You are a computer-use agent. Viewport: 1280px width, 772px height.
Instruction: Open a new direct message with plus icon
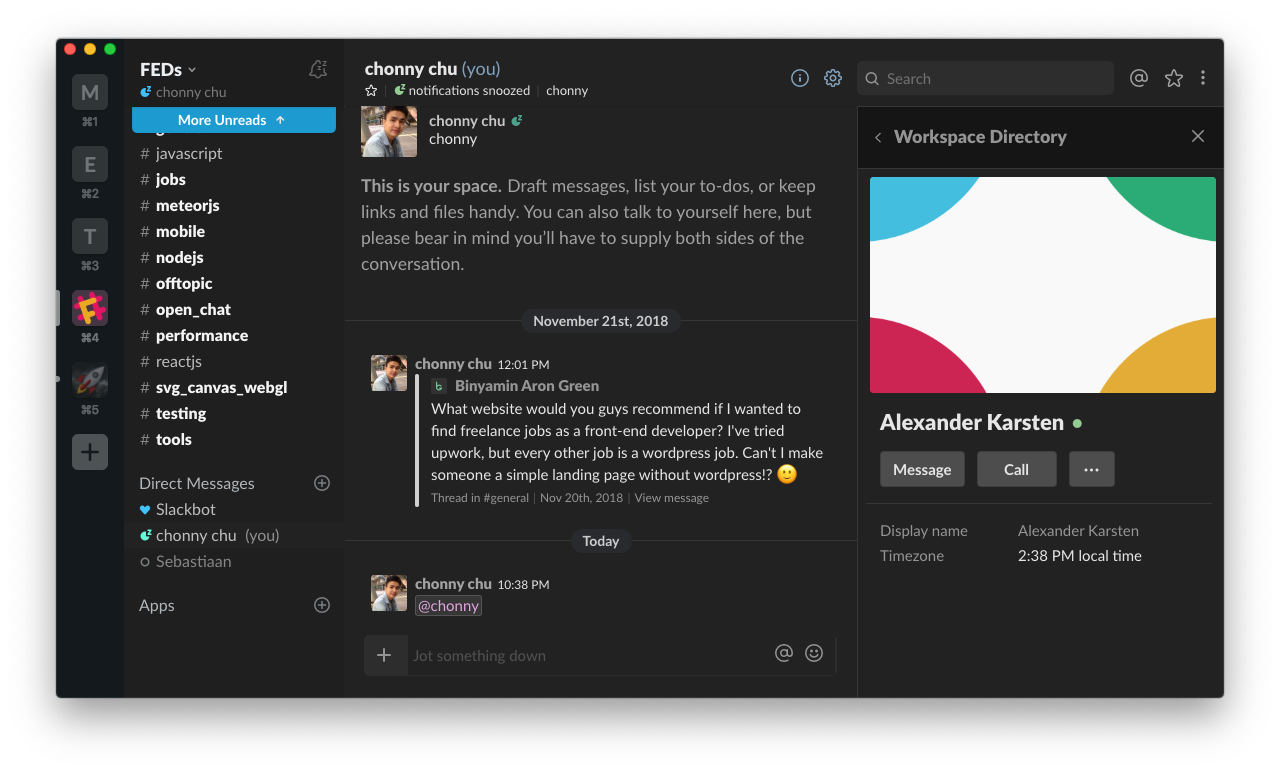[x=322, y=483]
